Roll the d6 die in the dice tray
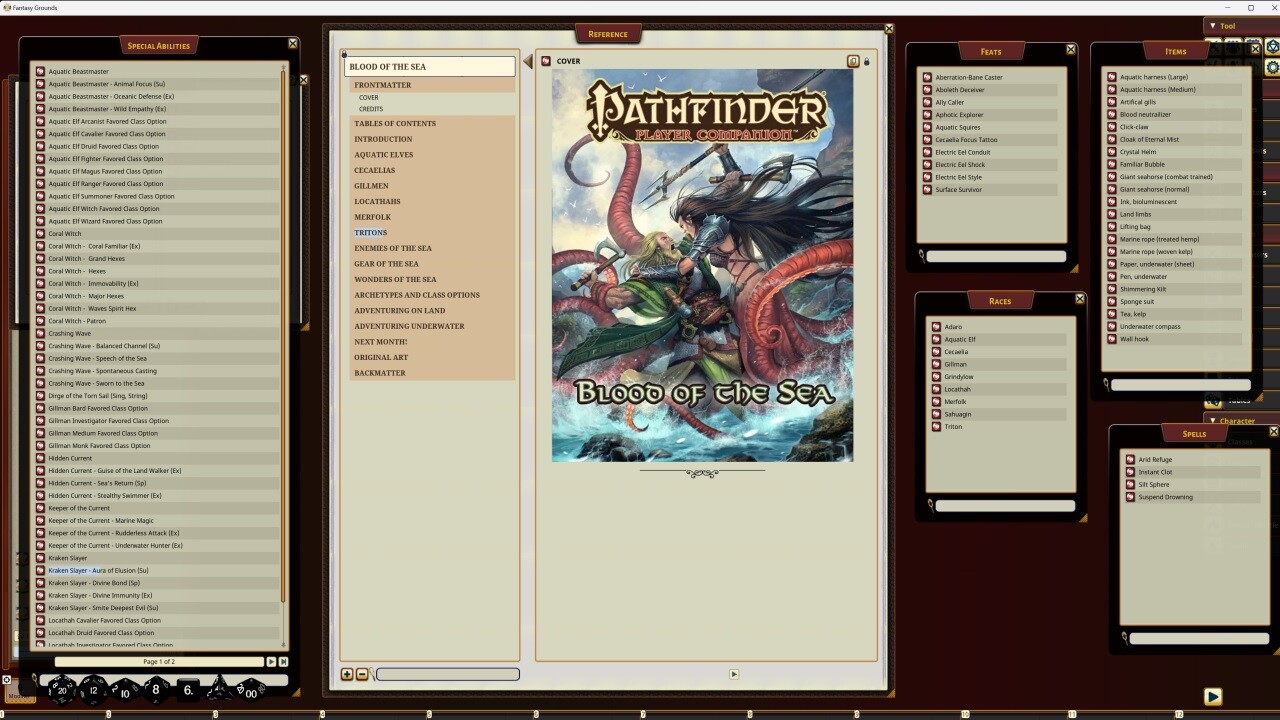Viewport: 1280px width, 720px height. pos(187,690)
